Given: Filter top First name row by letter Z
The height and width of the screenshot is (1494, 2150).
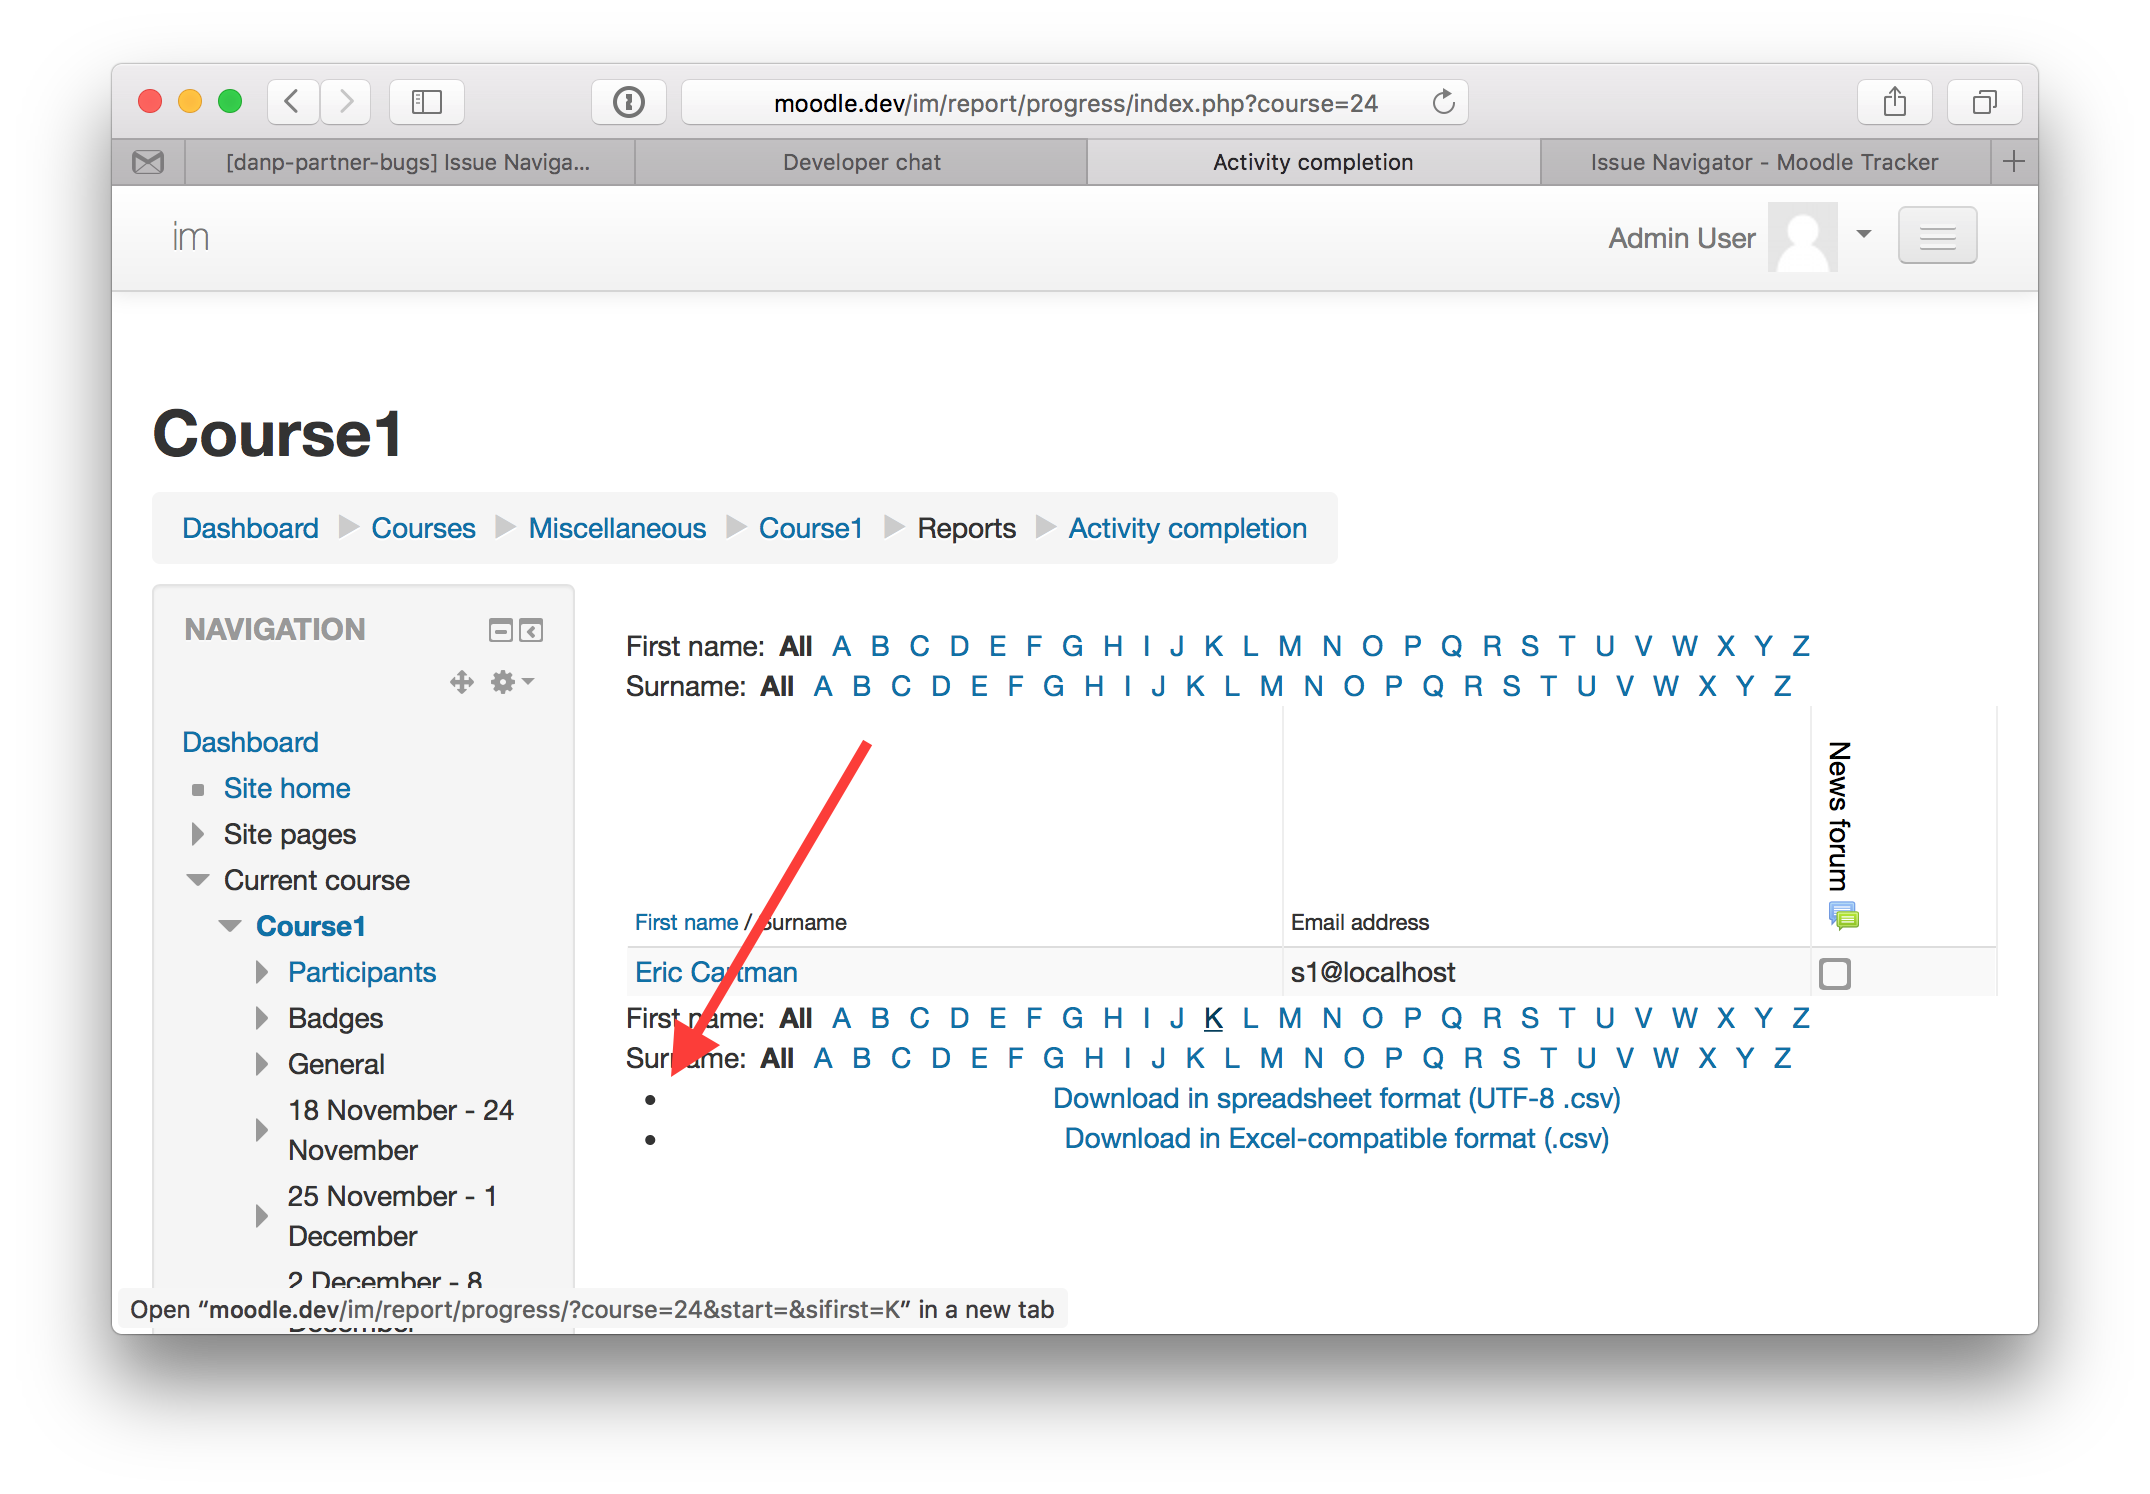Looking at the screenshot, I should click(1801, 646).
